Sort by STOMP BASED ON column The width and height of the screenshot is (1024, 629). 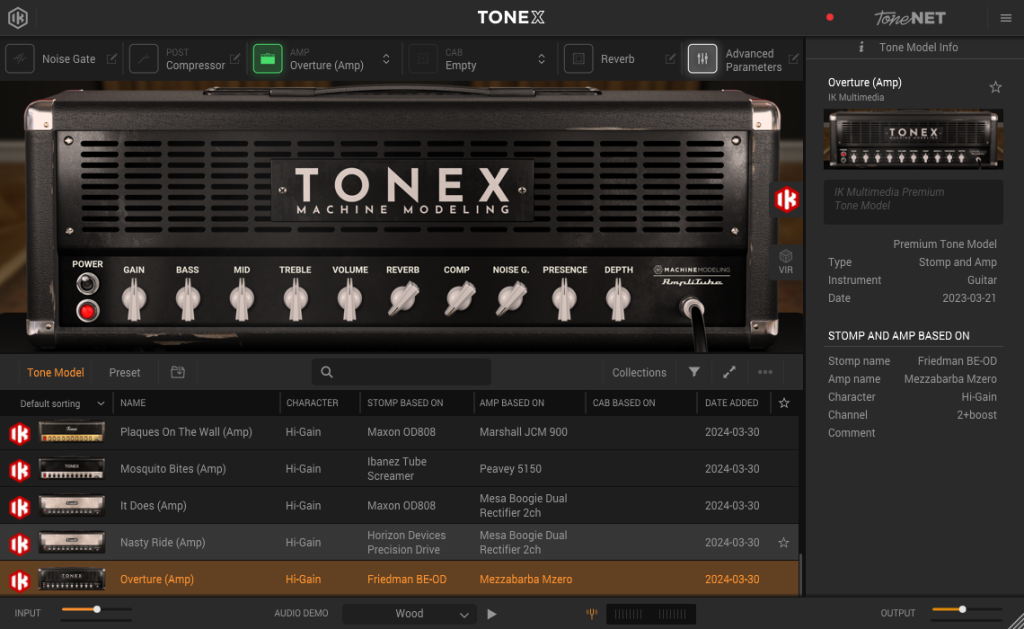point(405,403)
